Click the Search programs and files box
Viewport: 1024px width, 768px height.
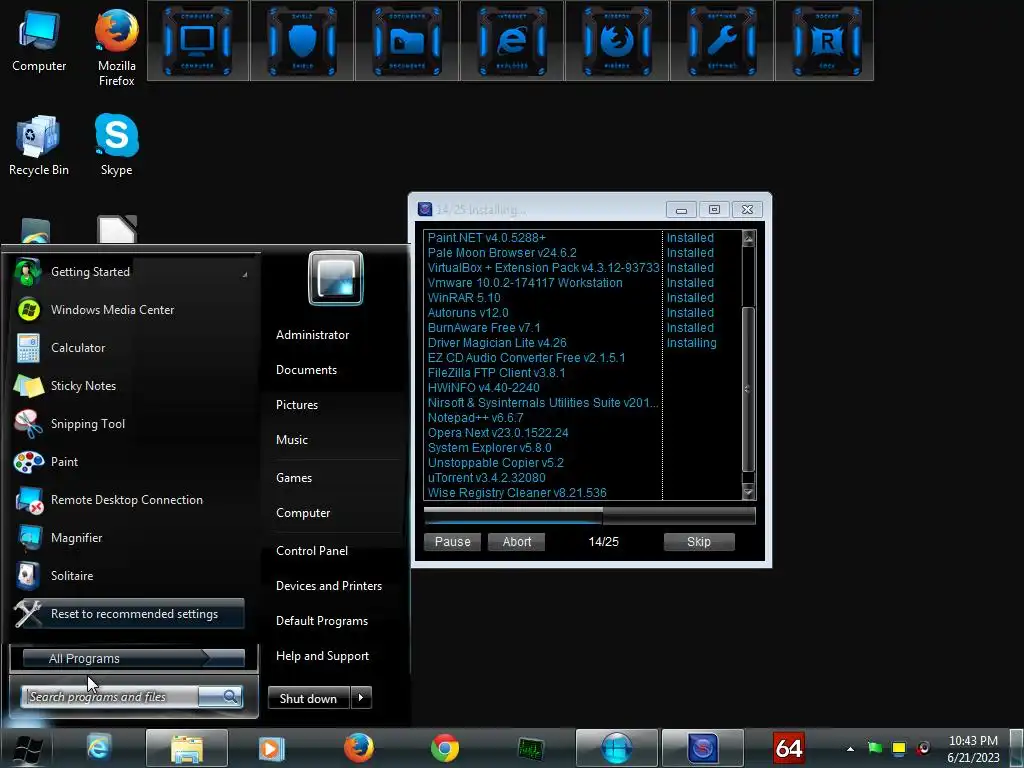coord(110,697)
